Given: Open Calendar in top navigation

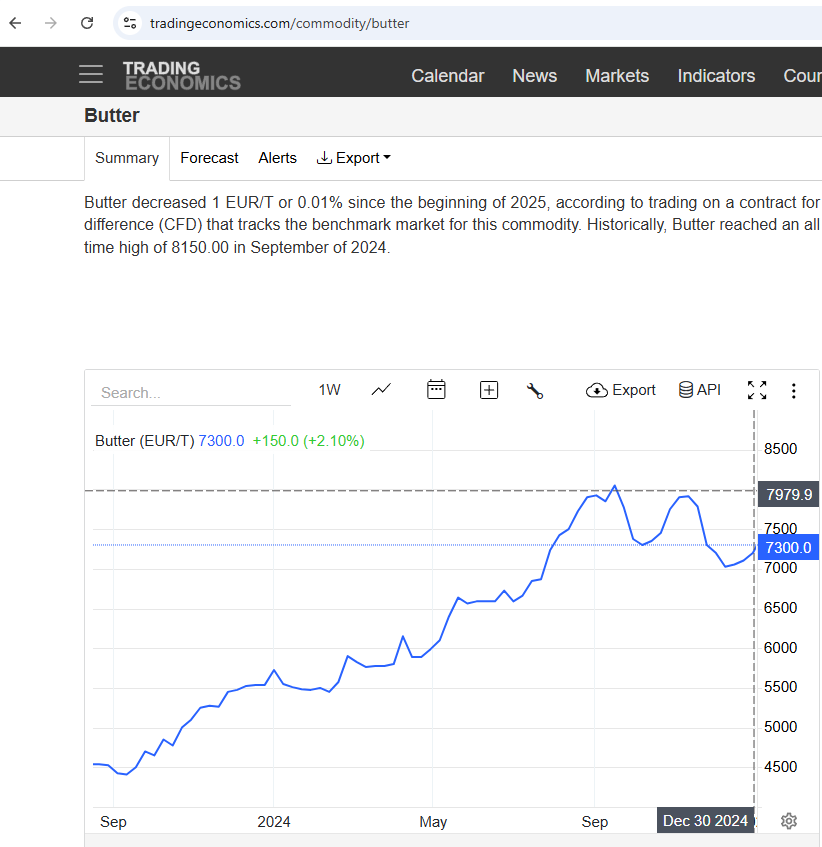Looking at the screenshot, I should [448, 76].
